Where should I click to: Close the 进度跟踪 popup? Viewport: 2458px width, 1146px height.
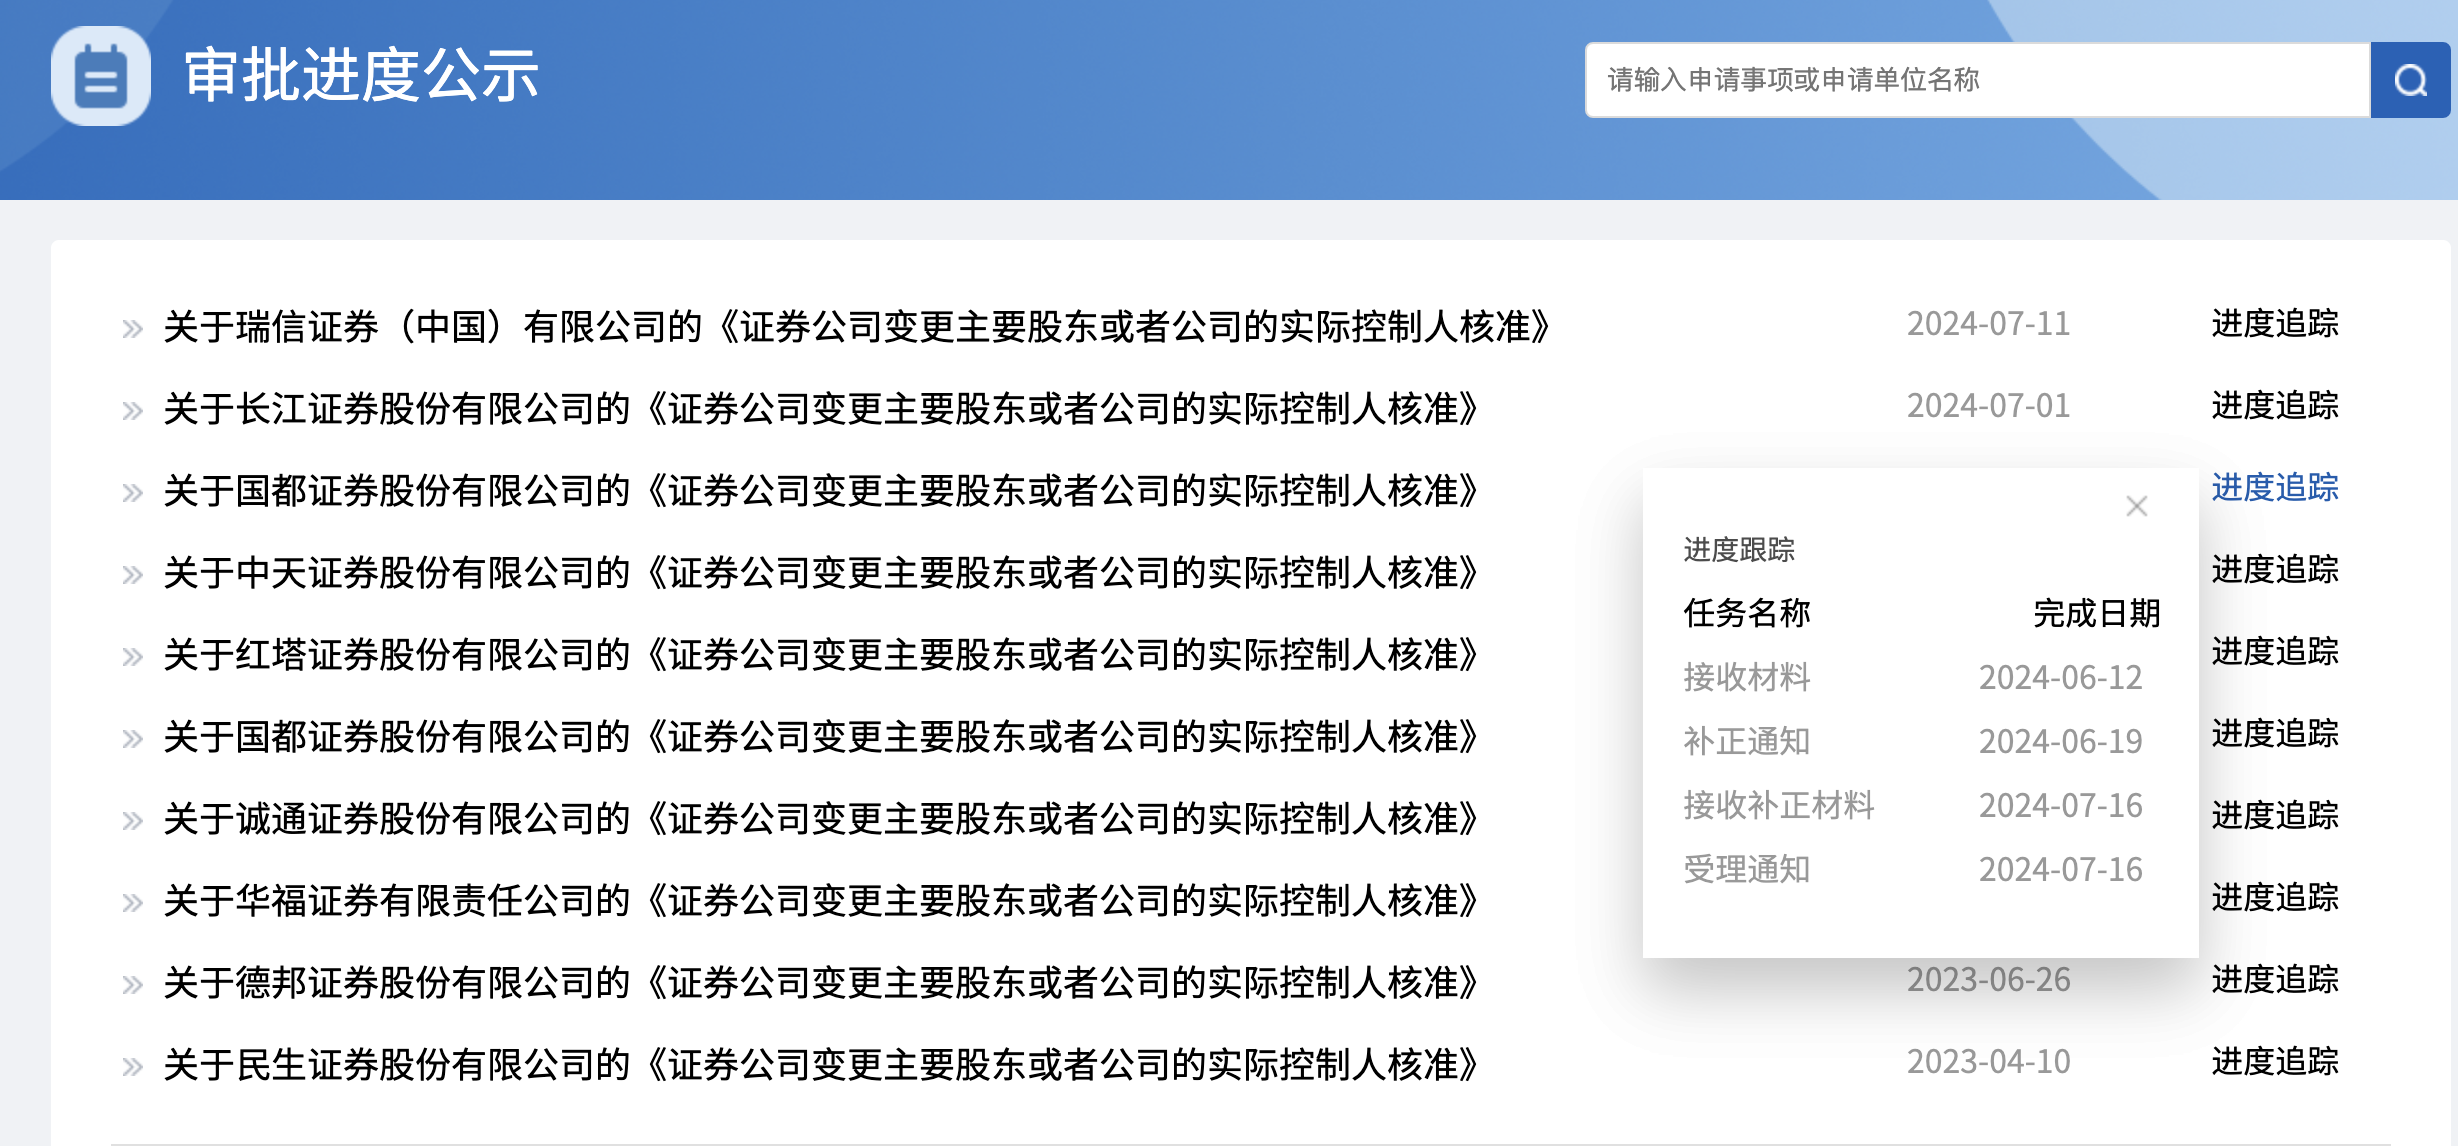coord(2136,508)
